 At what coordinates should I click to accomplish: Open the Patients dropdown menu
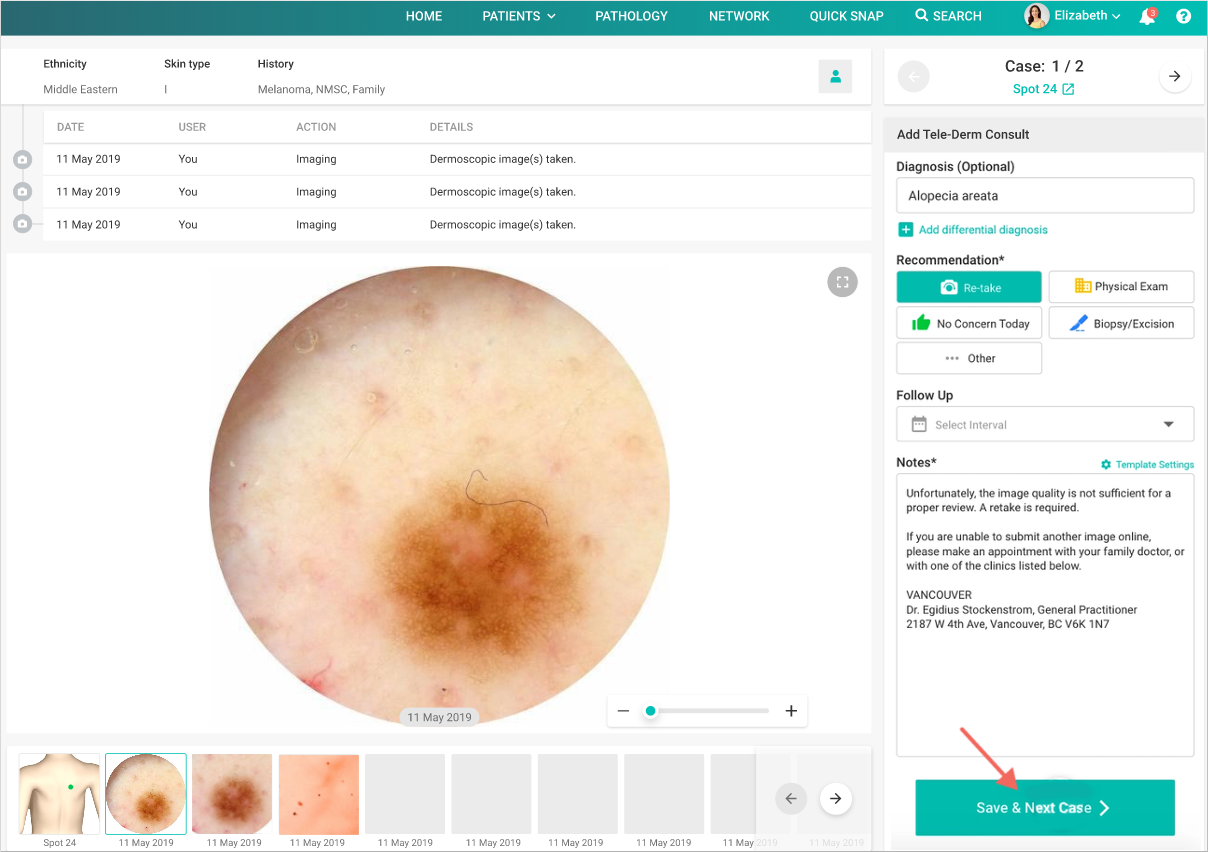tap(519, 16)
